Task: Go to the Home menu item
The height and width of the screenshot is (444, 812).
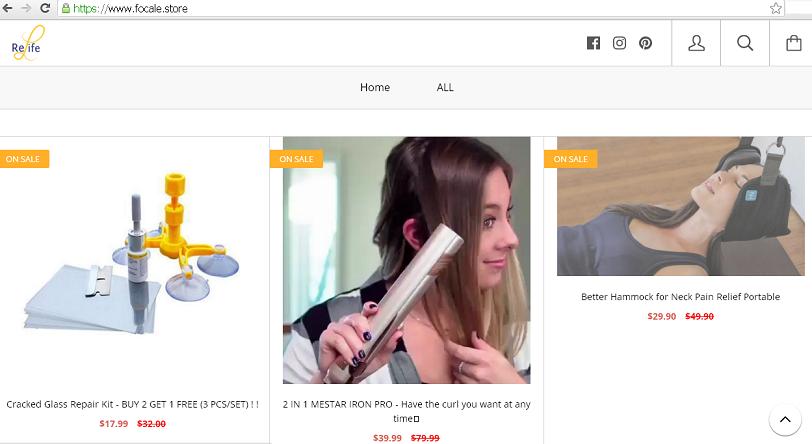Action: click(x=375, y=87)
